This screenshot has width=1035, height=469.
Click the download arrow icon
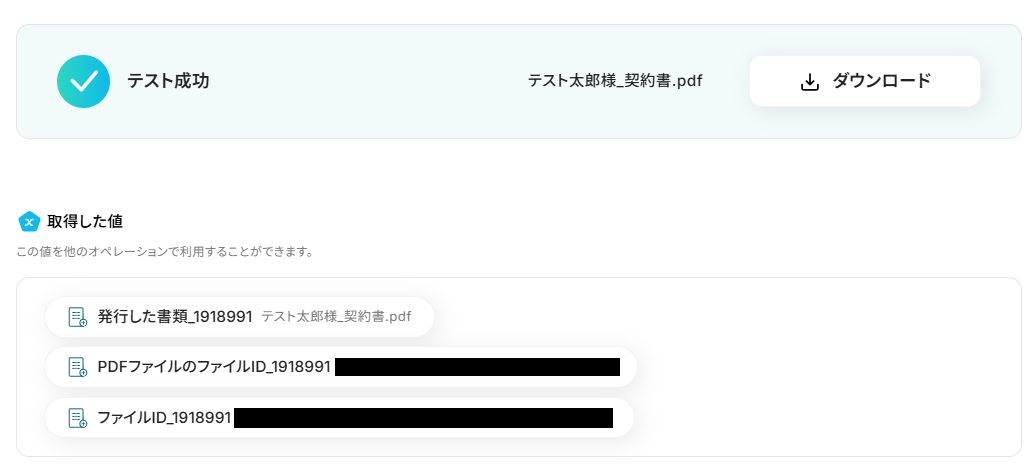click(809, 82)
